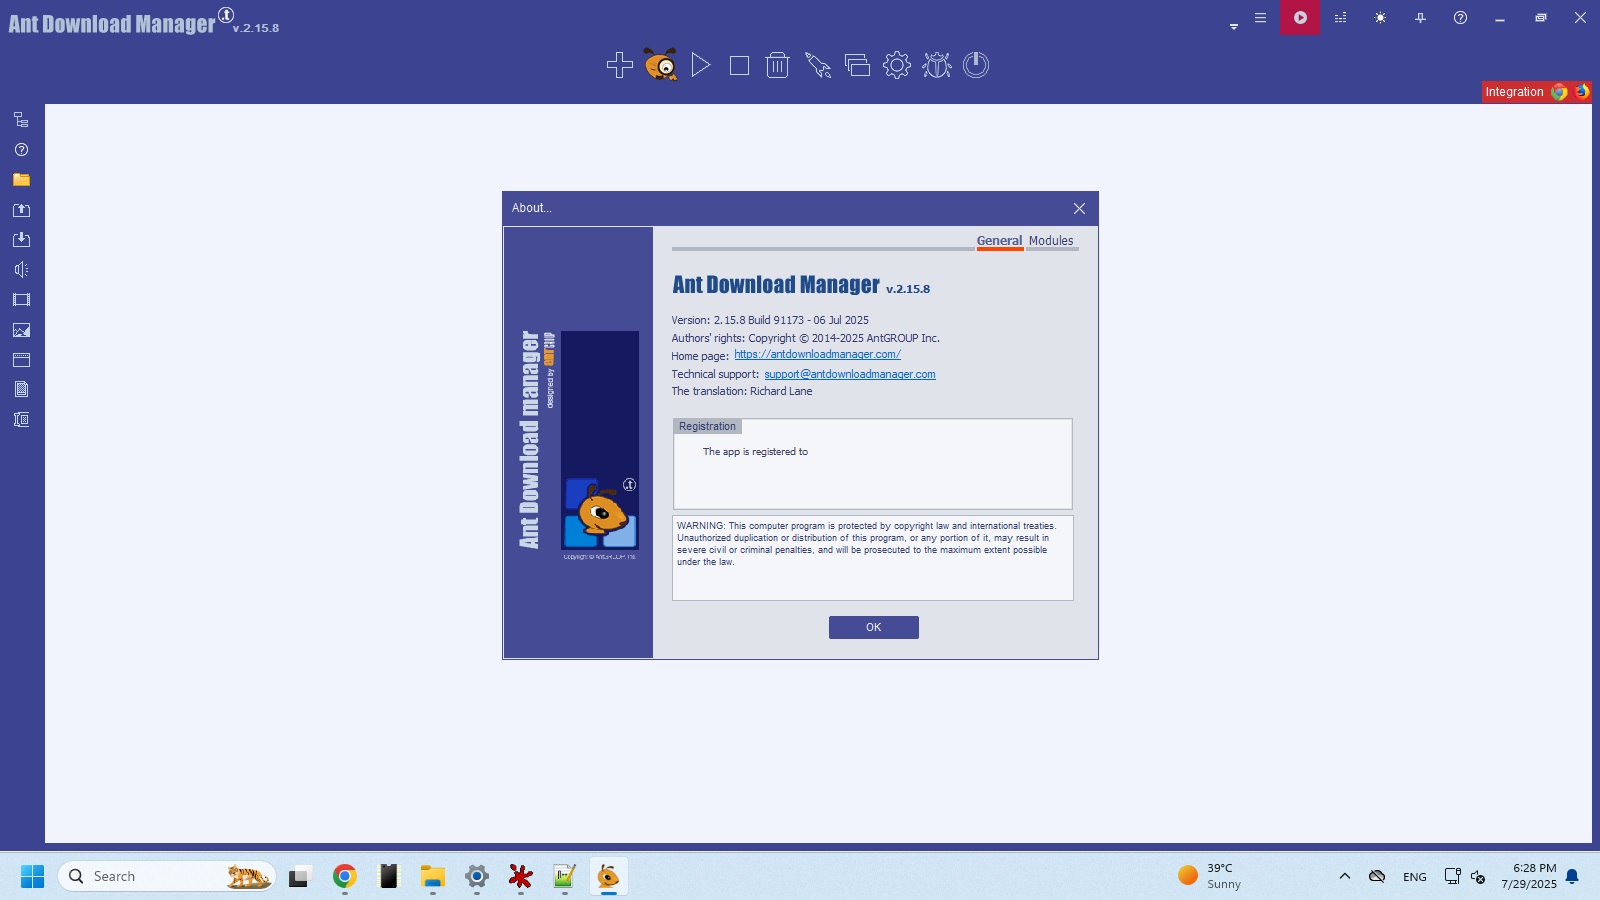Click the bug icon in toolbar
The image size is (1600, 900).
point(937,65)
